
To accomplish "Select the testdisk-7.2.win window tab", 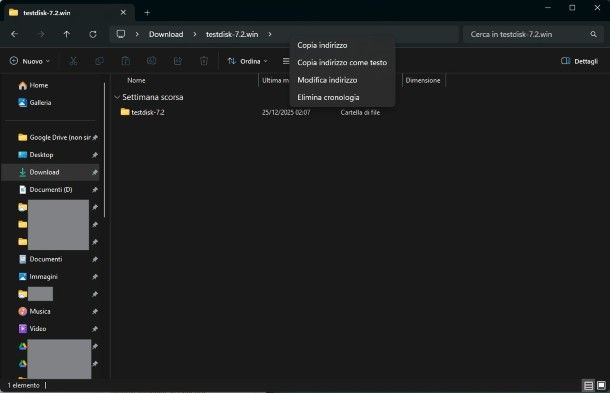I will (69, 12).
